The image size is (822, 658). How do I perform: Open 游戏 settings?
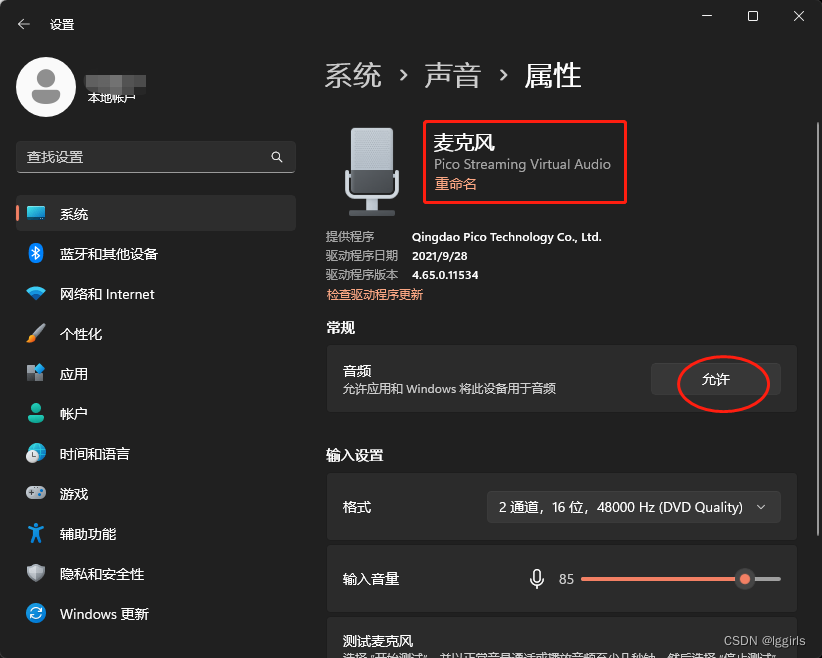(x=156, y=493)
